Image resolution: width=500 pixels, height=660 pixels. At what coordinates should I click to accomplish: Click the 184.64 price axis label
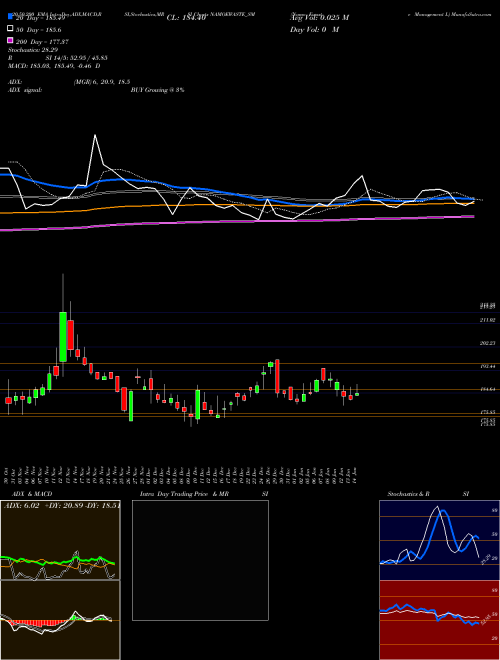(487, 390)
